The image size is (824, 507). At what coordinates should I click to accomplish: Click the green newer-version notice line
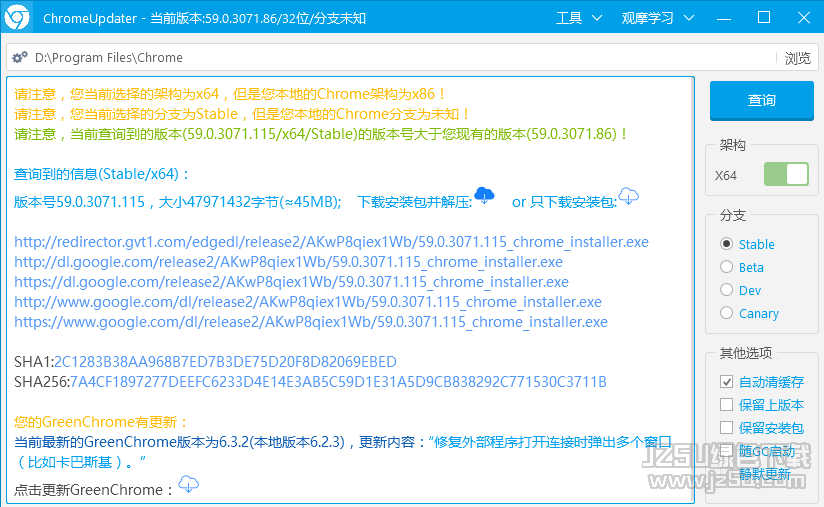pyautogui.click(x=321, y=134)
